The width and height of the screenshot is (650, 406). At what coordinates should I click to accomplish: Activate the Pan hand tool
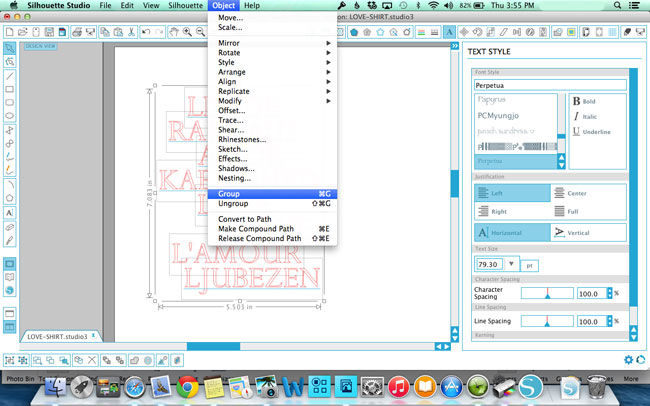tap(174, 32)
